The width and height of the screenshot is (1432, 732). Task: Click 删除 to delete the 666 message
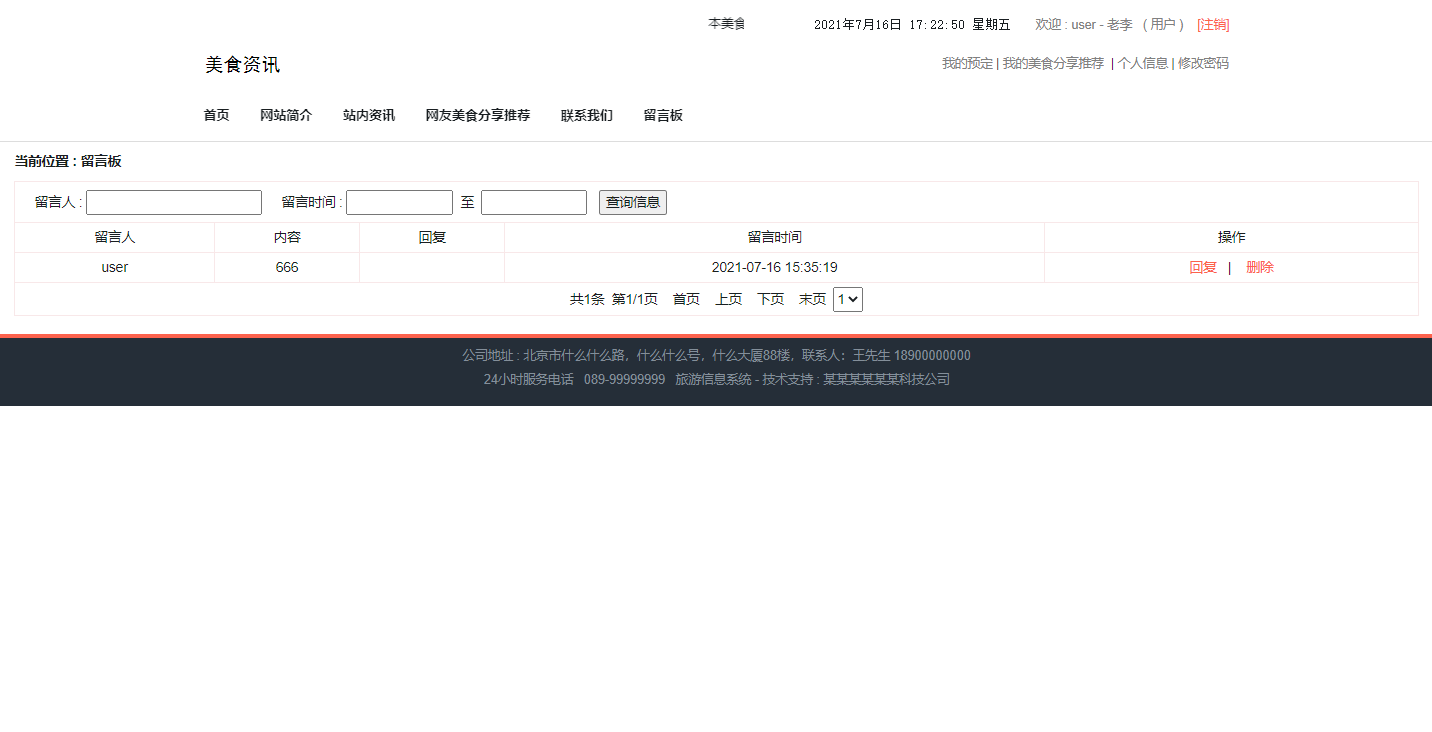coord(1260,267)
